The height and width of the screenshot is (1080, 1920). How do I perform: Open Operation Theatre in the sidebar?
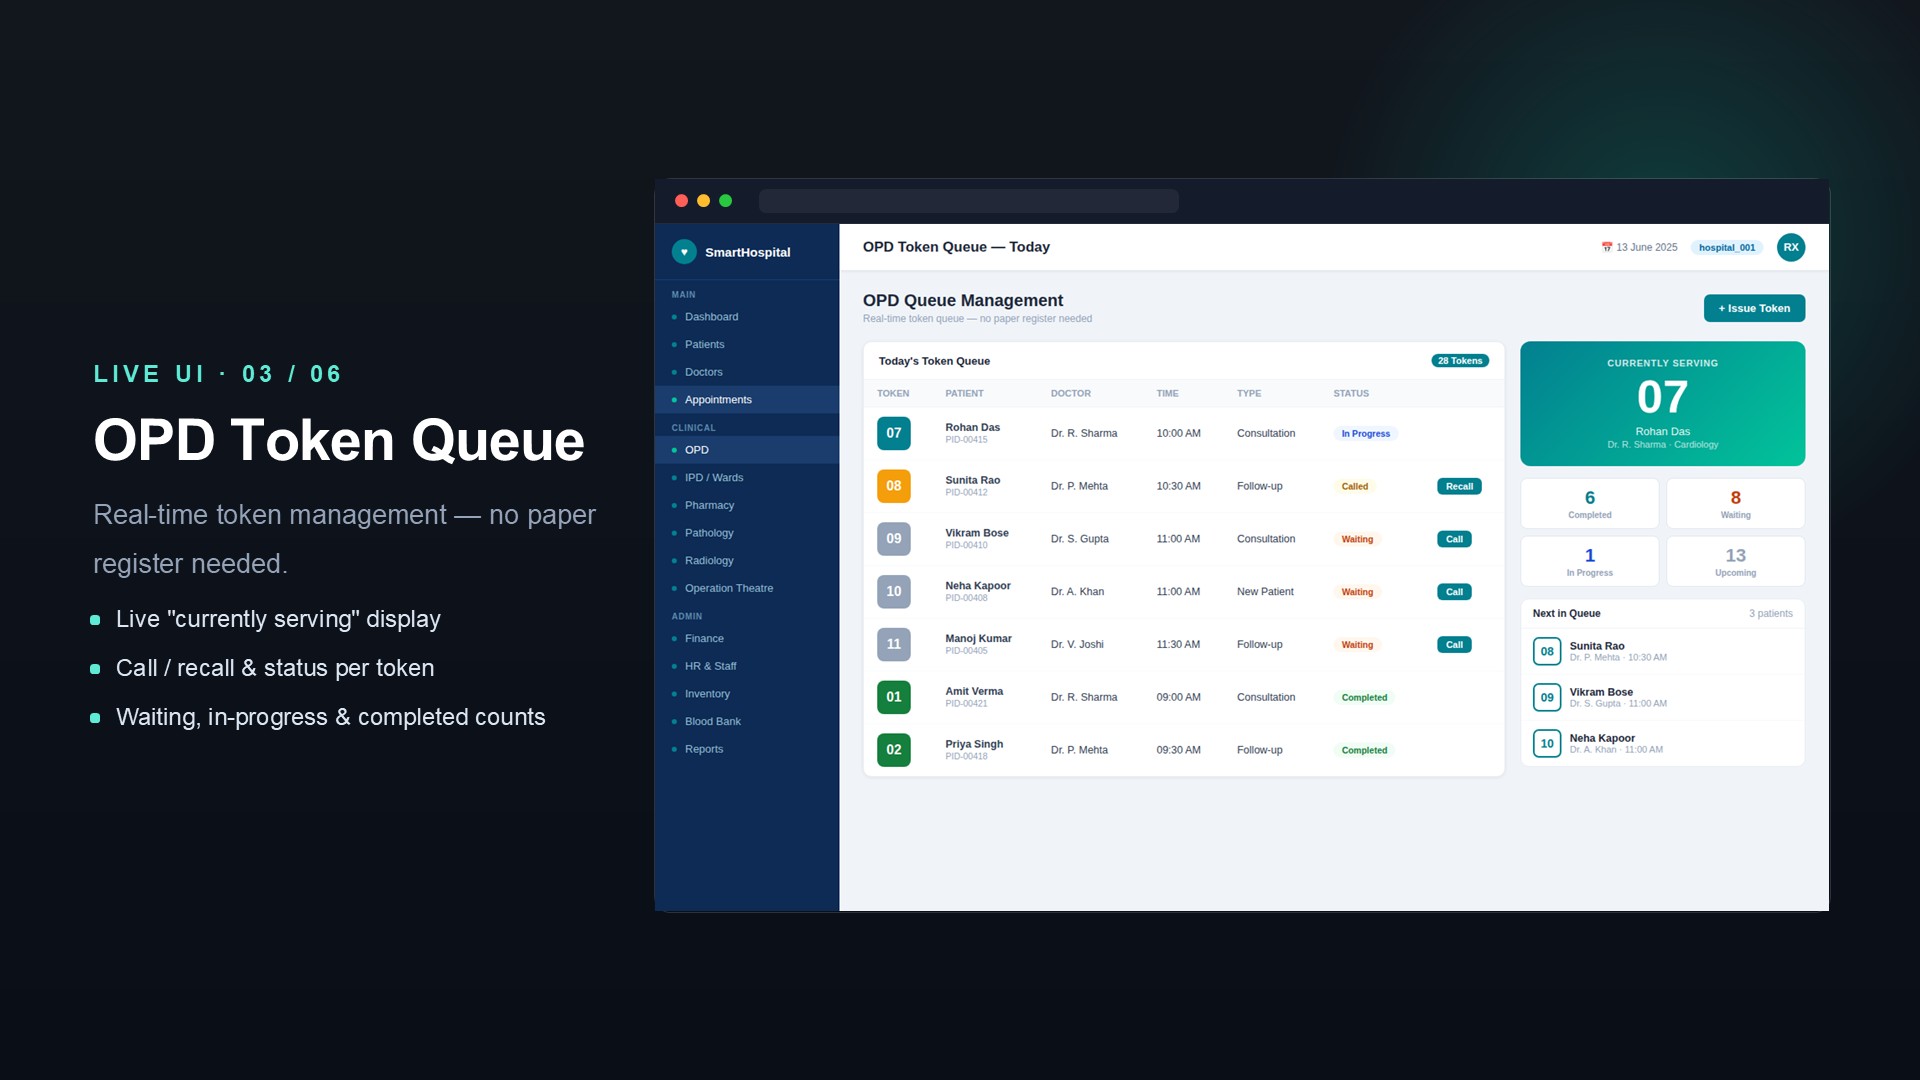coord(747,589)
